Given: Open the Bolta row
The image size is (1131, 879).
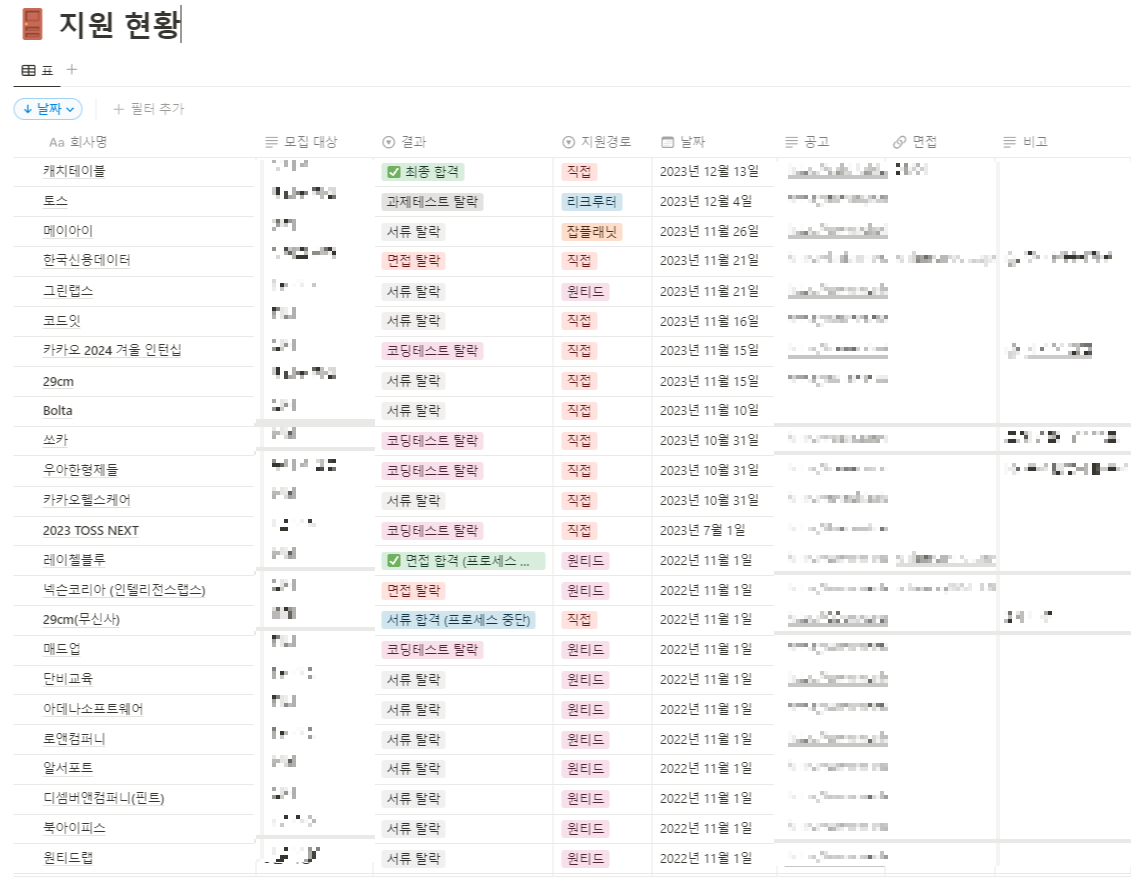Looking at the screenshot, I should click(x=58, y=410).
